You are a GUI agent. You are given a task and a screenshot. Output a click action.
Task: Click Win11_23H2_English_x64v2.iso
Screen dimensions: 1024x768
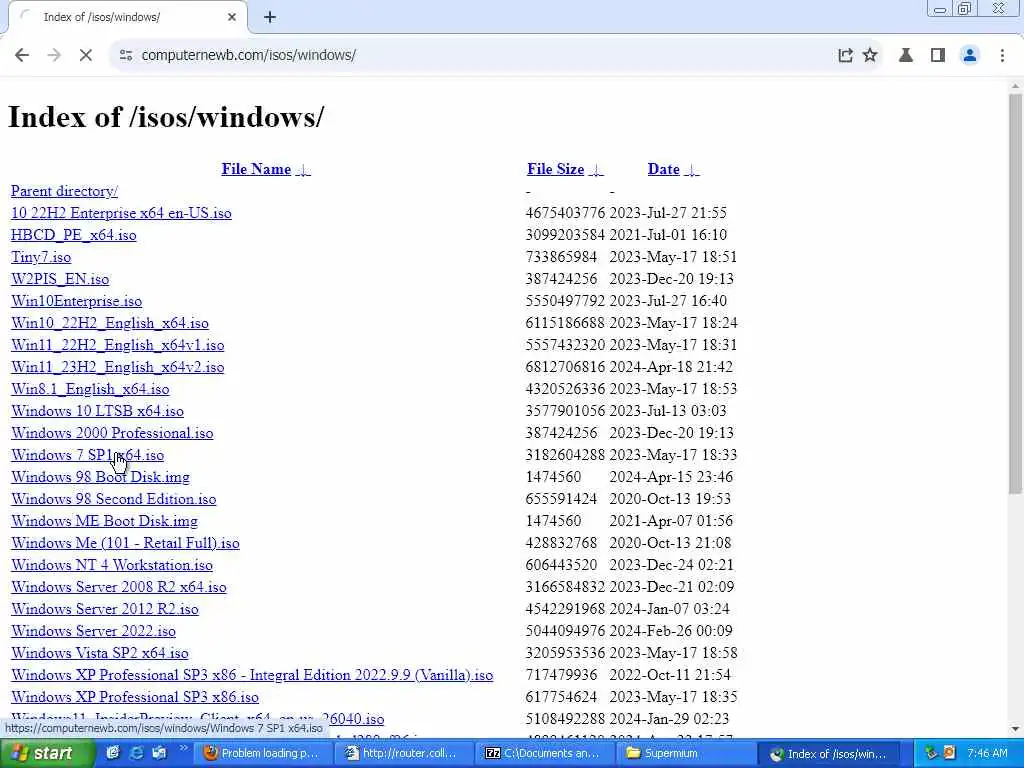coord(118,367)
